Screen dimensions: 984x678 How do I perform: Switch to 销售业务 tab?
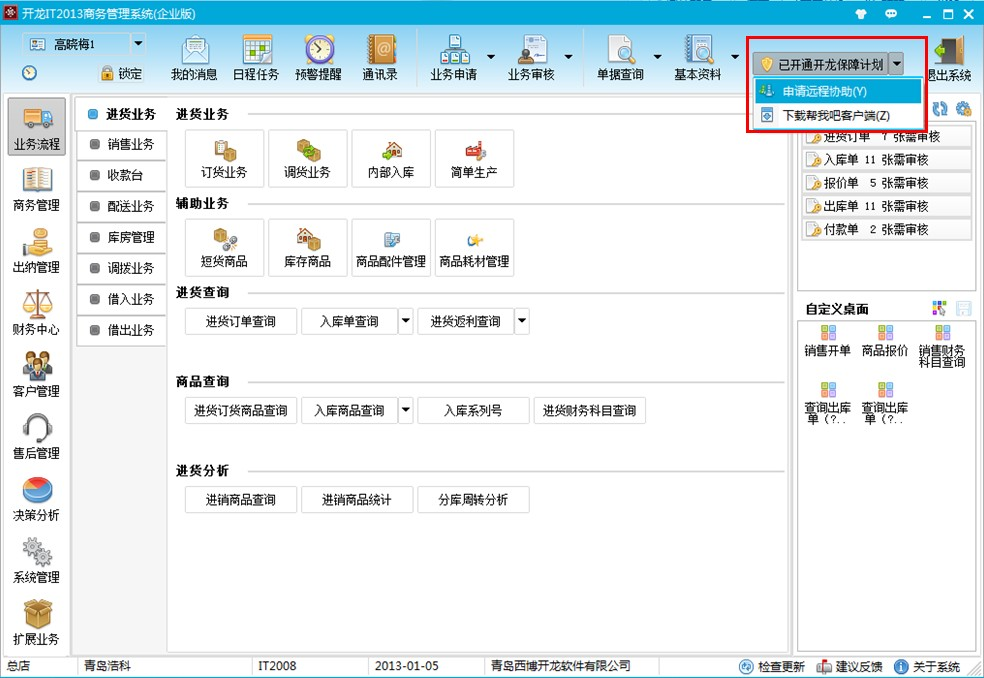(122, 144)
